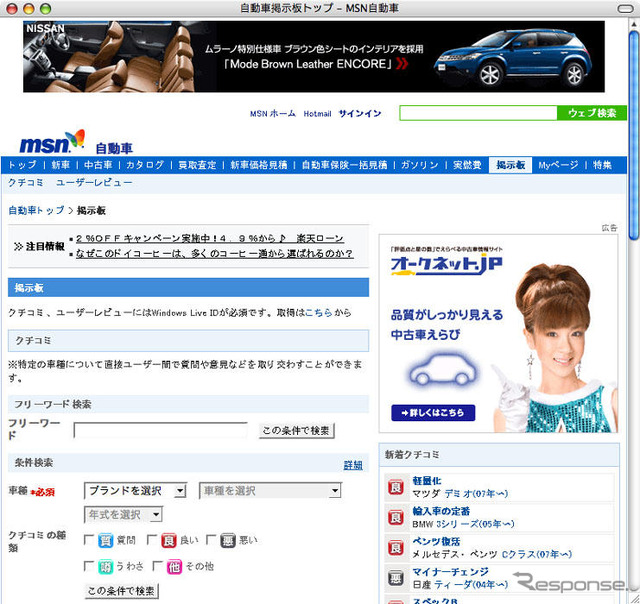This screenshot has height=604, width=640.
Task: Open the 中古車 nav tab
Action: pos(98,165)
